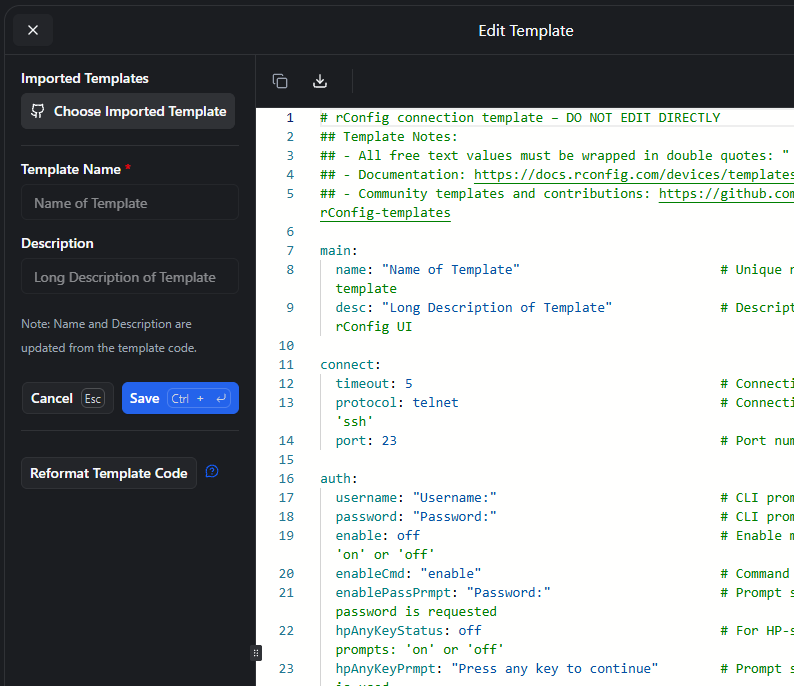Open Choose Imported Template button
This screenshot has height=686, width=794.
coord(128,111)
